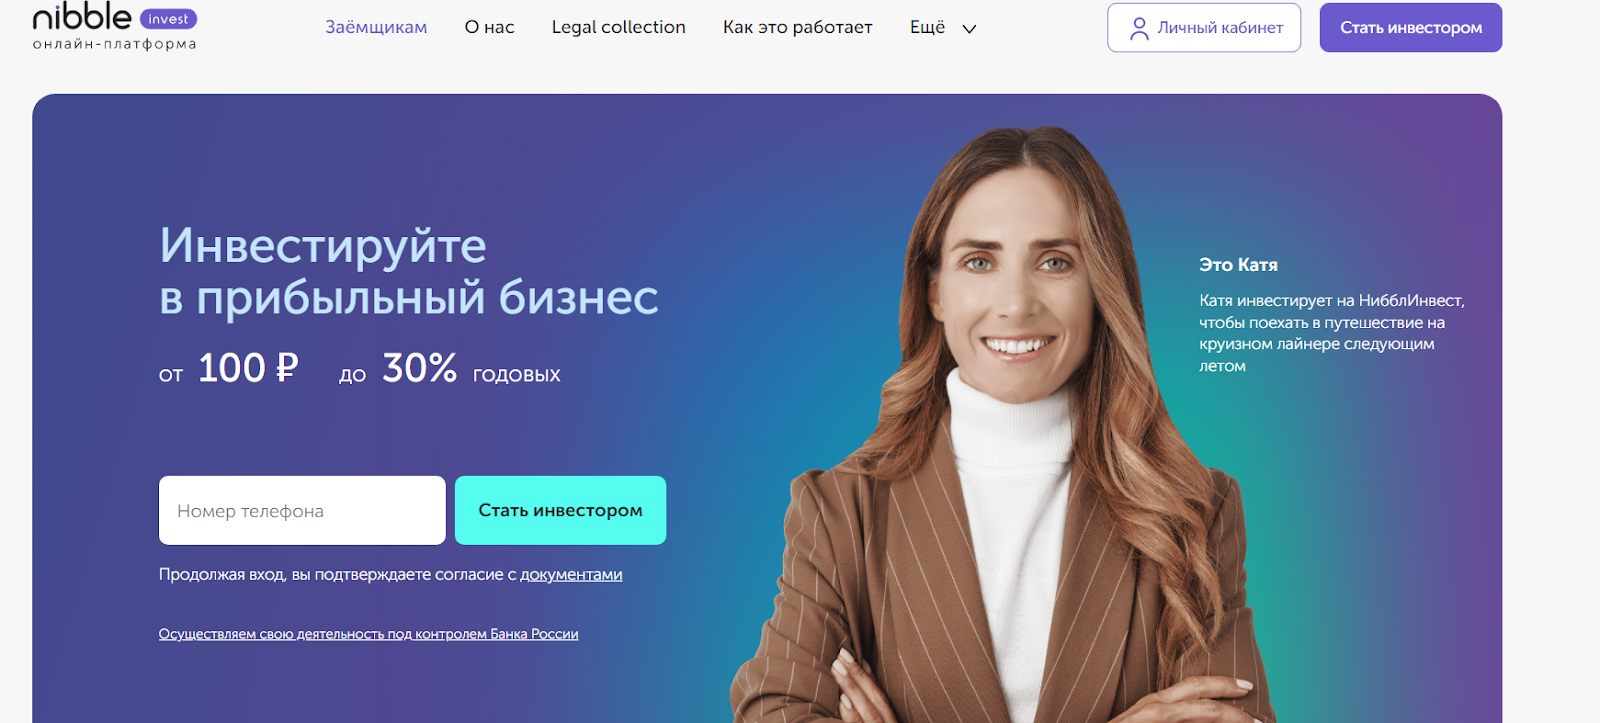The image size is (1600, 723).
Task: Open the документами consent link
Action: 571,575
